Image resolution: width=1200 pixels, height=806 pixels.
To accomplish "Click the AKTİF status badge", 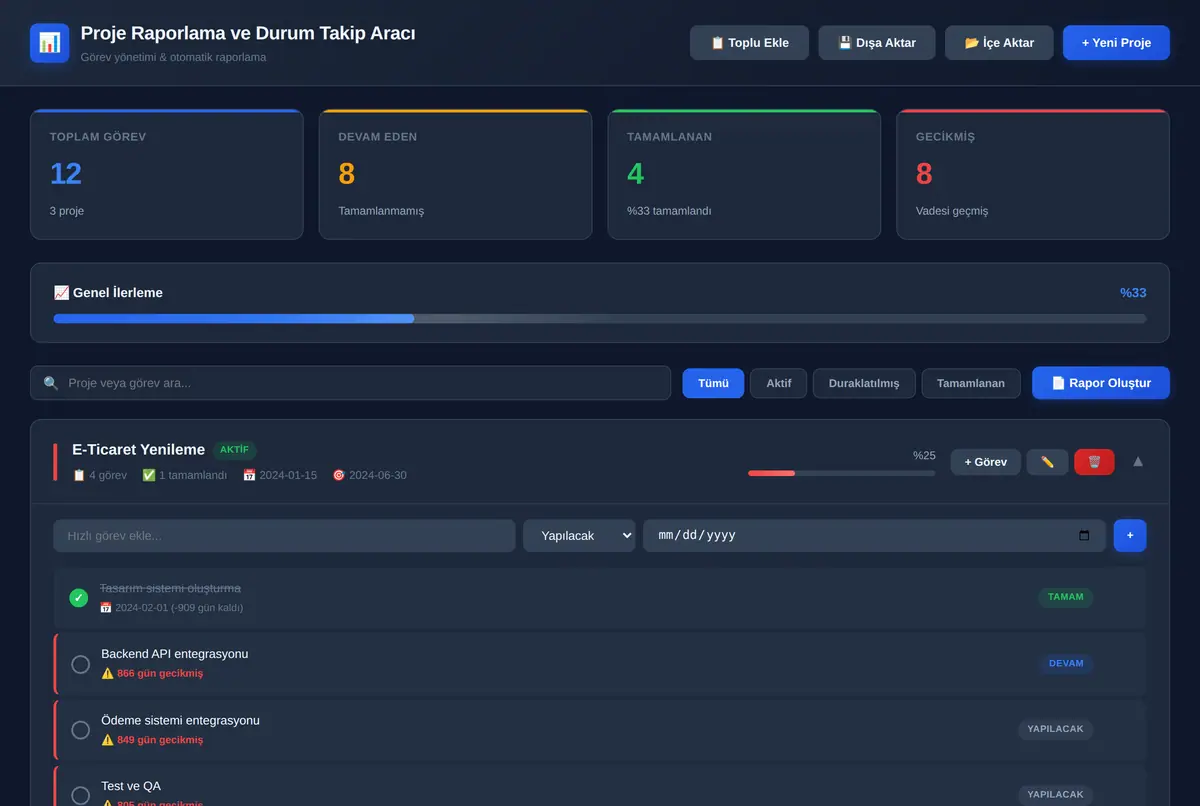I will point(234,450).
